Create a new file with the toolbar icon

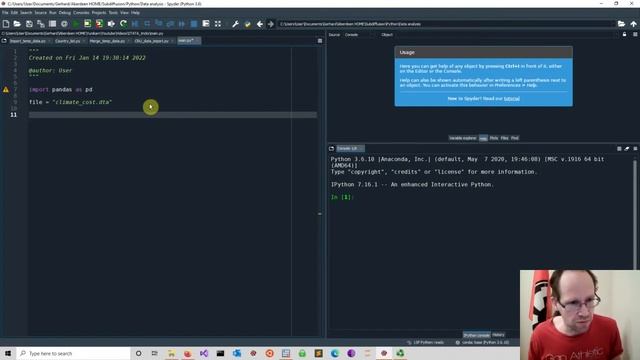coord(6,24)
